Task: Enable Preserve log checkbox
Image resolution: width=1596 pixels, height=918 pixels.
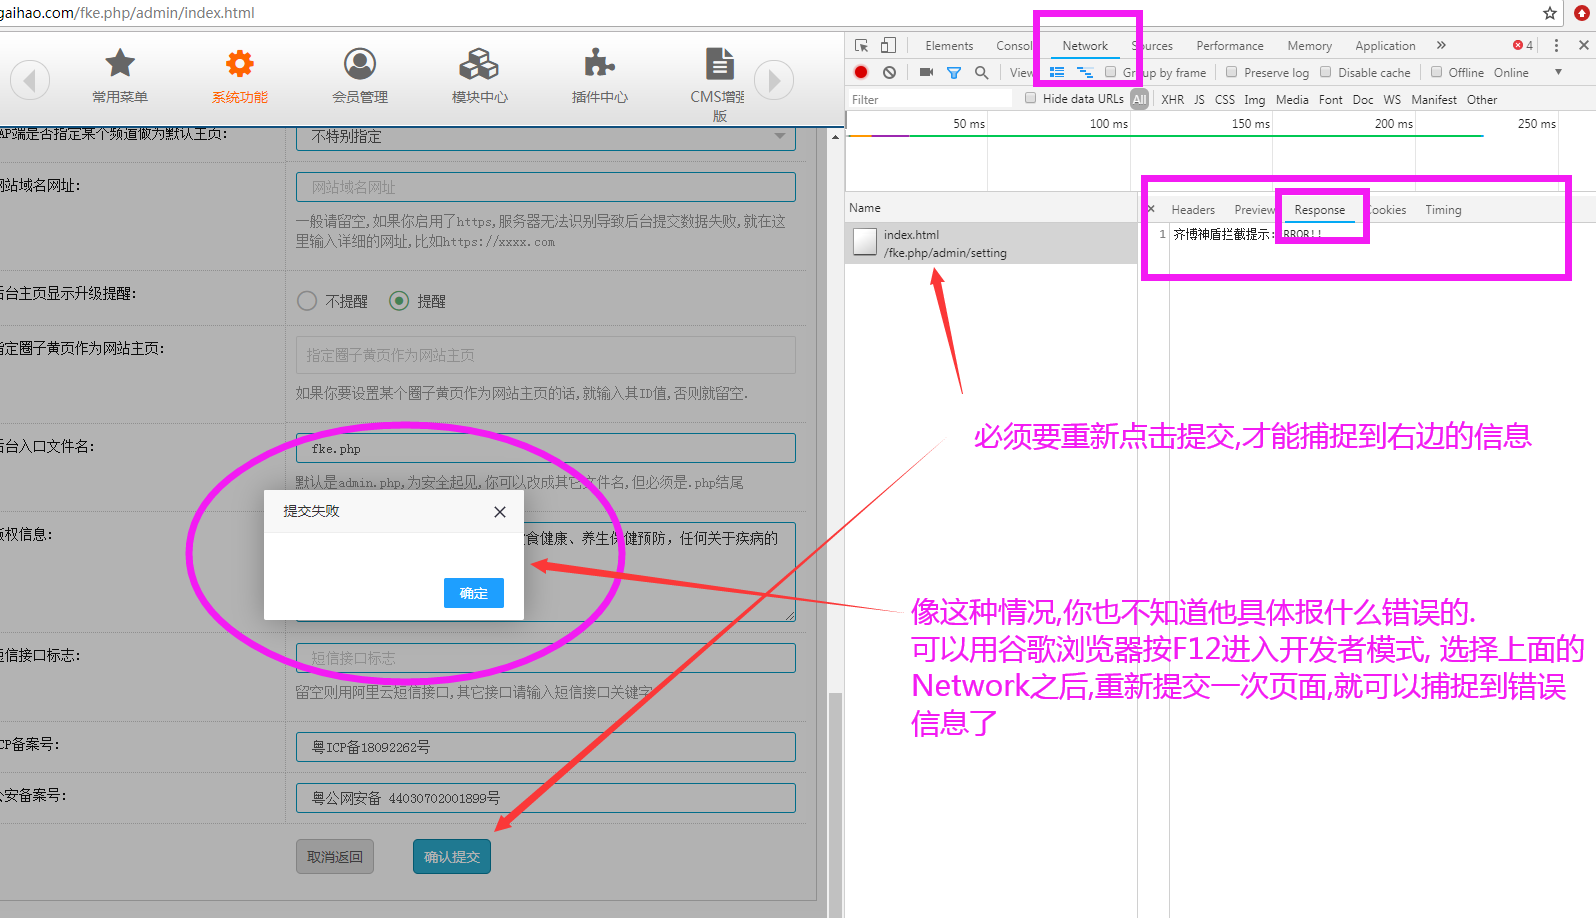Action: coord(1232,73)
